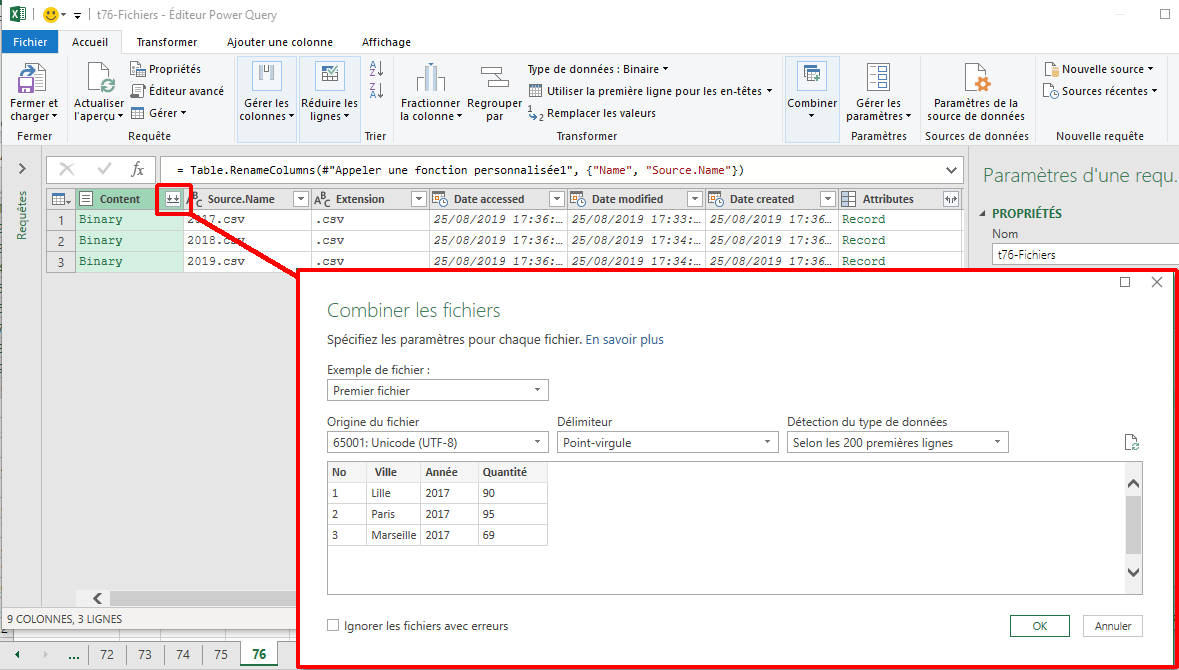The width and height of the screenshot is (1179, 670).
Task: Open the Date created column filter dropdown
Action: [828, 199]
